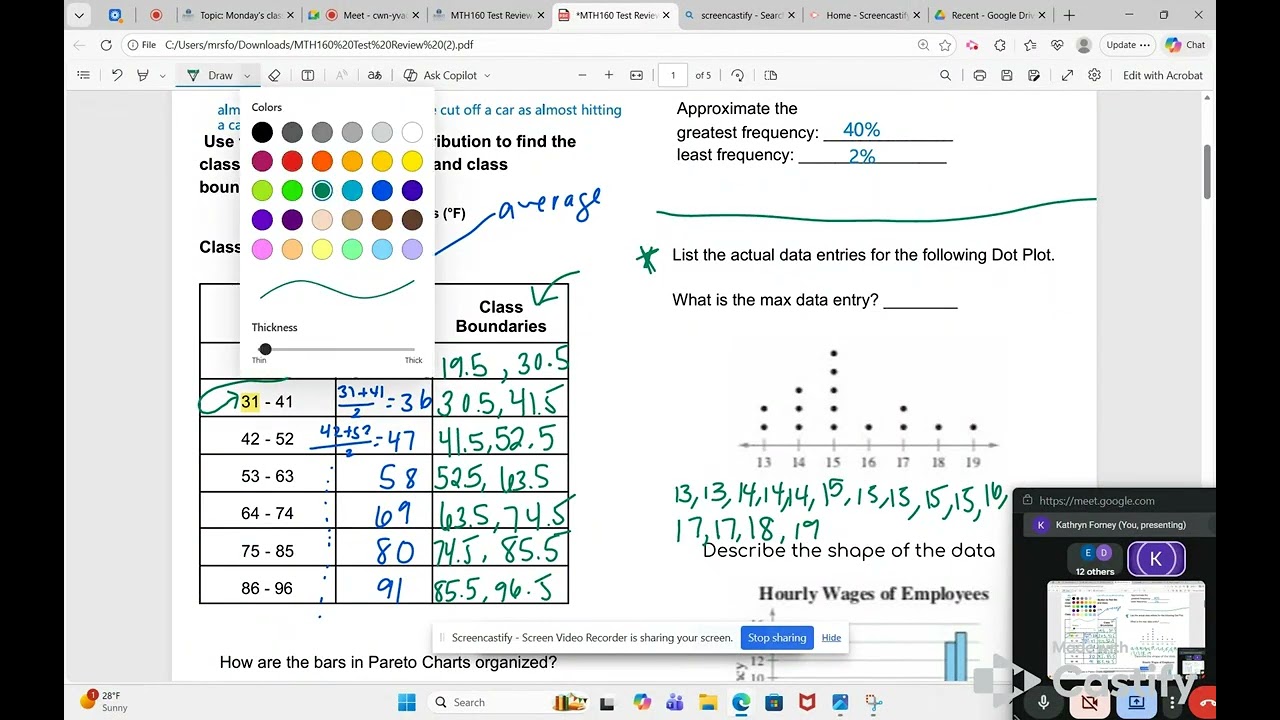Click the browser Refresh icon

[x=106, y=45]
